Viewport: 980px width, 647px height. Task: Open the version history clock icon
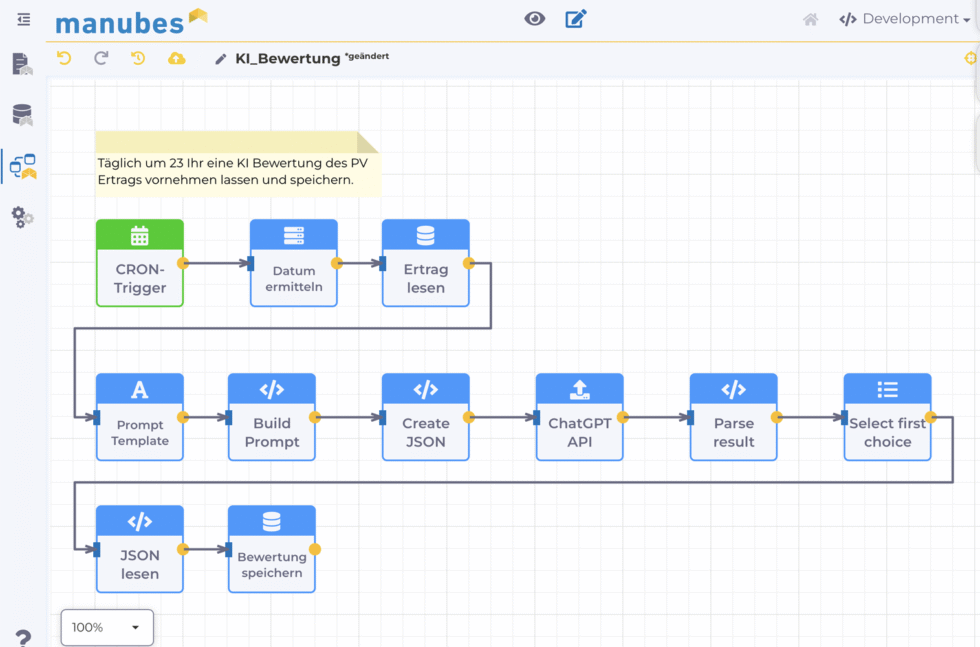[x=138, y=58]
